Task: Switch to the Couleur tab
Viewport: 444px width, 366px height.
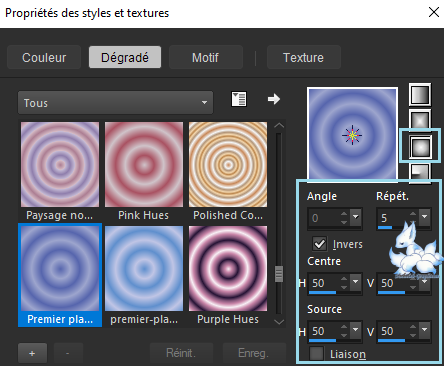Action: click(44, 57)
